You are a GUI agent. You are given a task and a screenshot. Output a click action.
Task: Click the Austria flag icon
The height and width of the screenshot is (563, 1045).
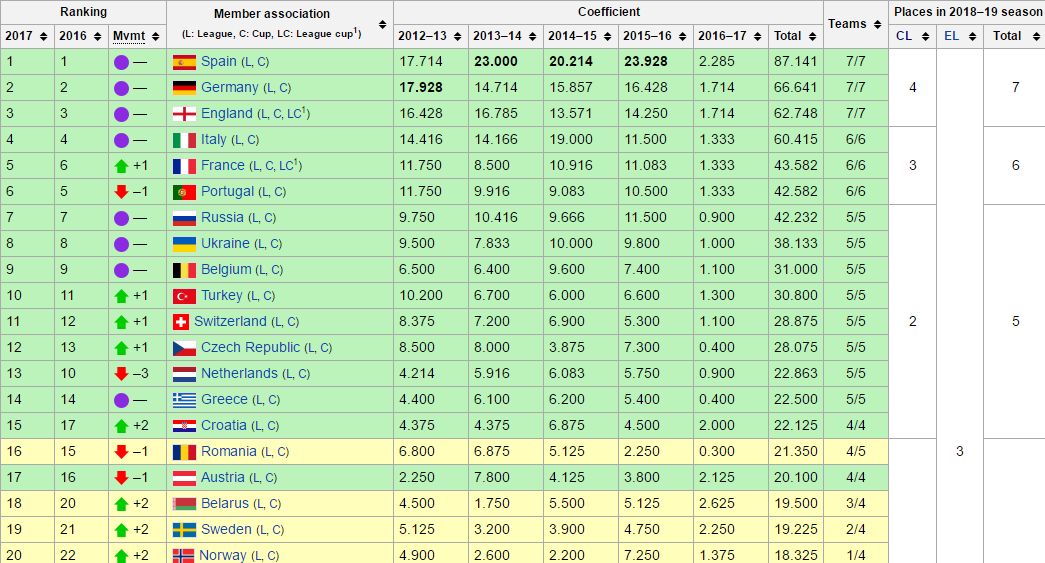(x=184, y=478)
